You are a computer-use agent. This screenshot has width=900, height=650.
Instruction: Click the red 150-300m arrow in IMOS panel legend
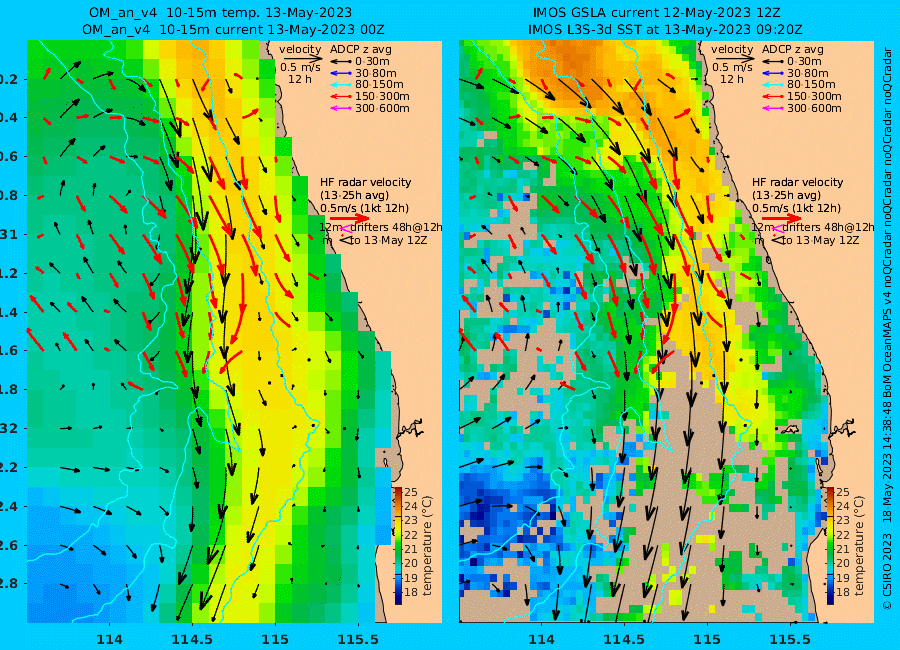pos(773,96)
